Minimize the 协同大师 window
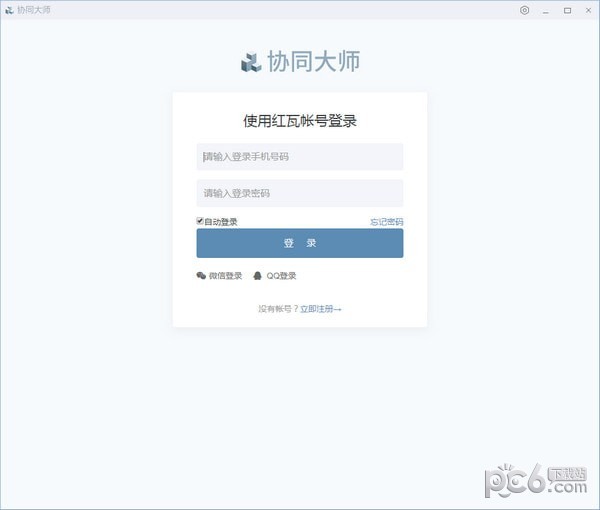Viewport: 600px width, 510px height. click(x=546, y=11)
